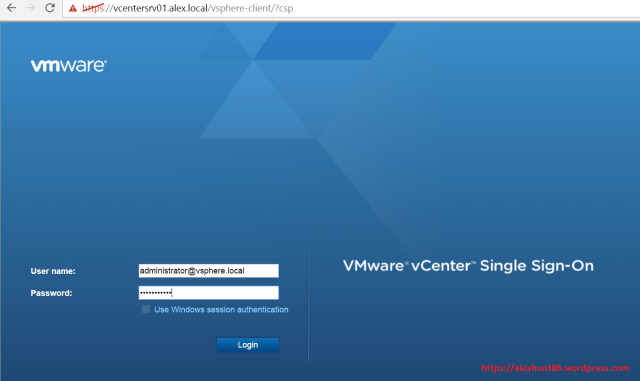Log in with the Login button

click(248, 345)
